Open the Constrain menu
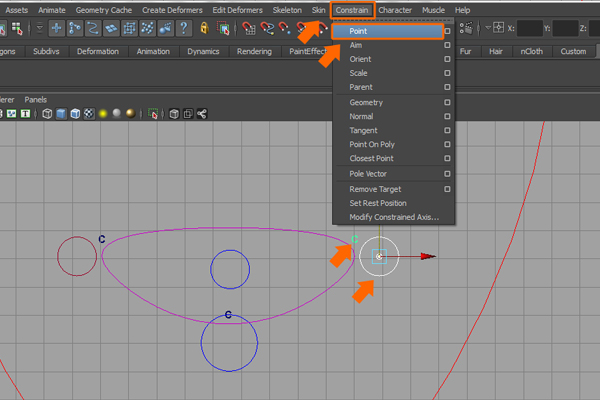This screenshot has height=400, width=600. 352,10
